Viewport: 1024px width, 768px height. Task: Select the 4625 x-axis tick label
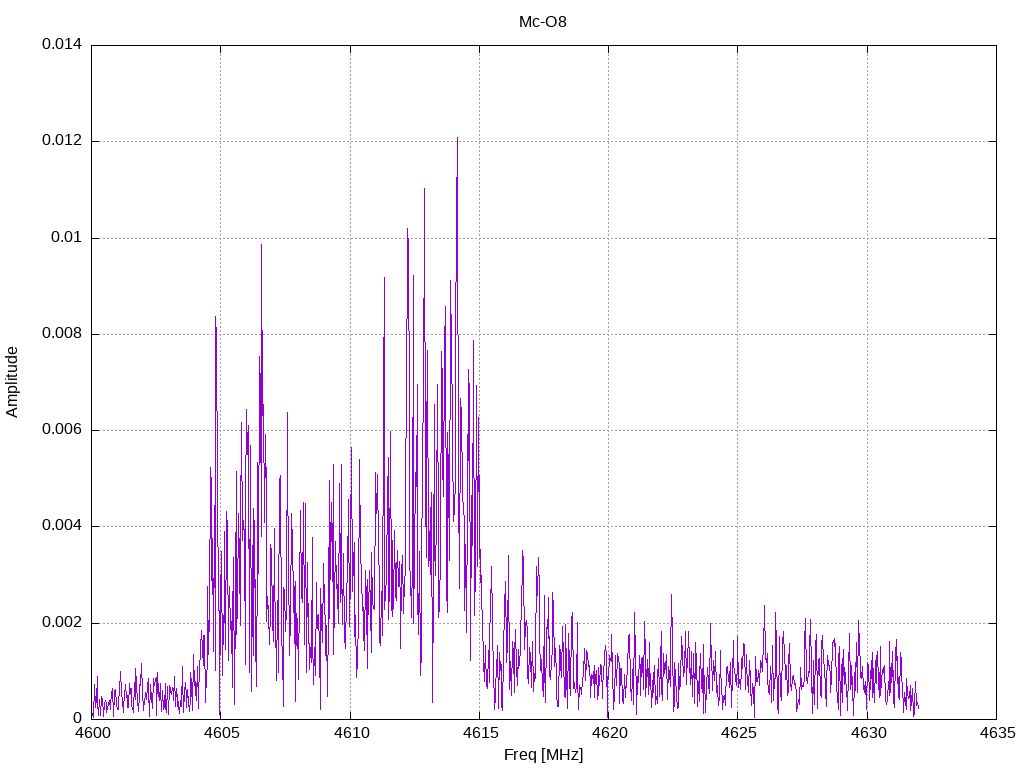[737, 733]
